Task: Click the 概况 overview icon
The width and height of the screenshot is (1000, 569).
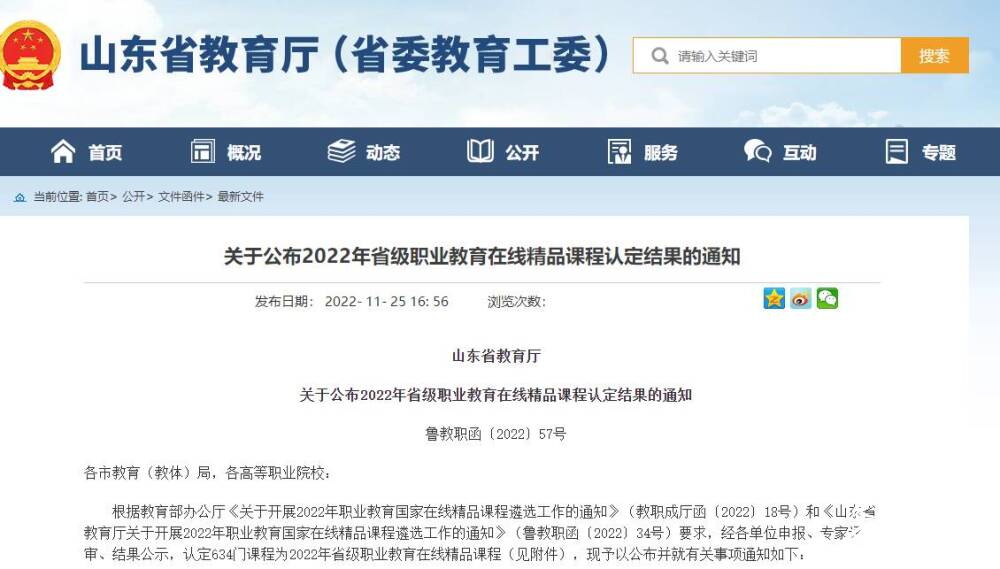Action: coord(203,152)
